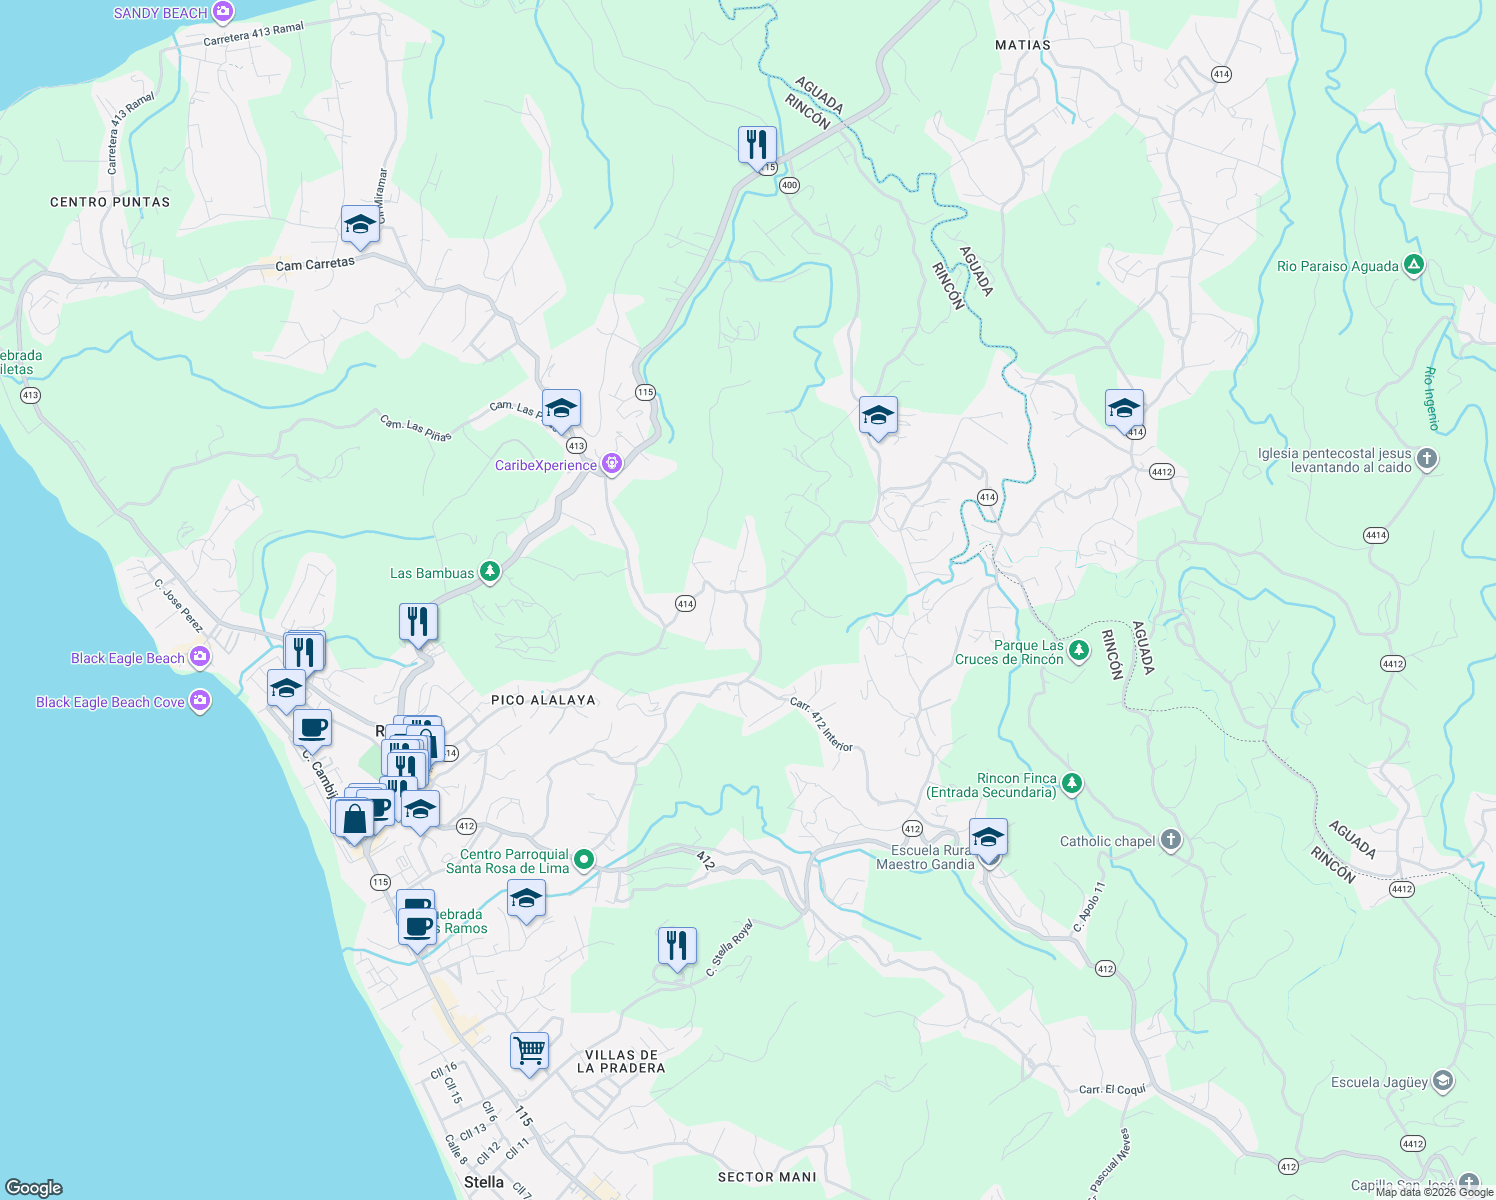This screenshot has height=1200, width=1496.
Task: Click the PICO ALALAYA label
Action: (x=543, y=700)
